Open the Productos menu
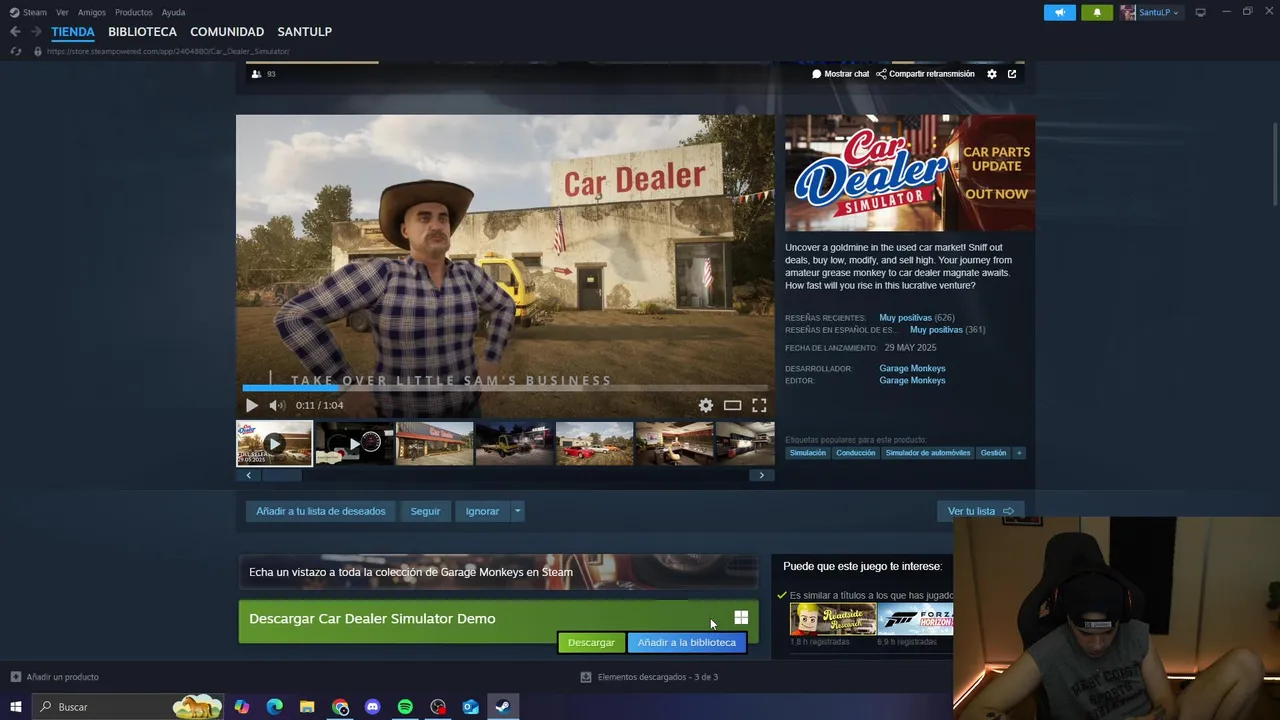This screenshot has height=720, width=1280. 134,12
